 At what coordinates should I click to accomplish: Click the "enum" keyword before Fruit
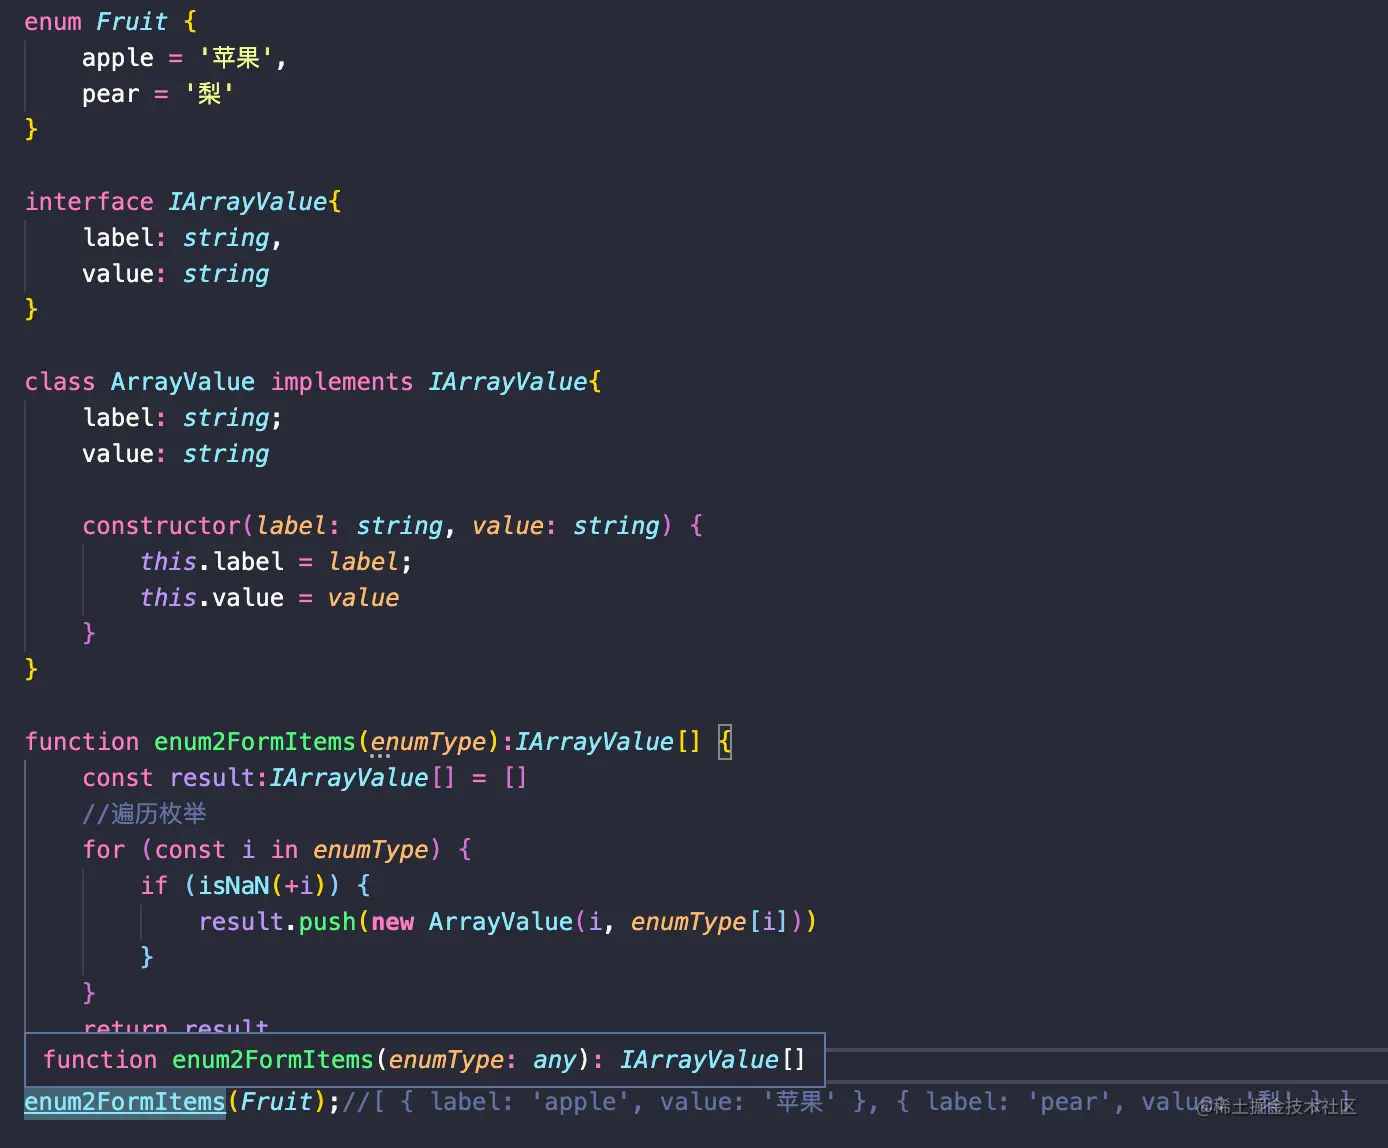[53, 21]
